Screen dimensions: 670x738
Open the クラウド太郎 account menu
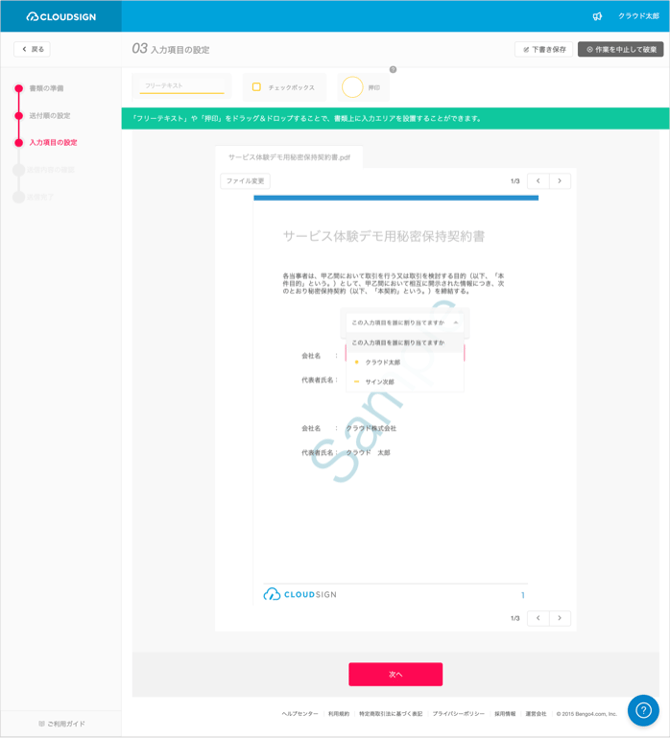click(x=638, y=16)
